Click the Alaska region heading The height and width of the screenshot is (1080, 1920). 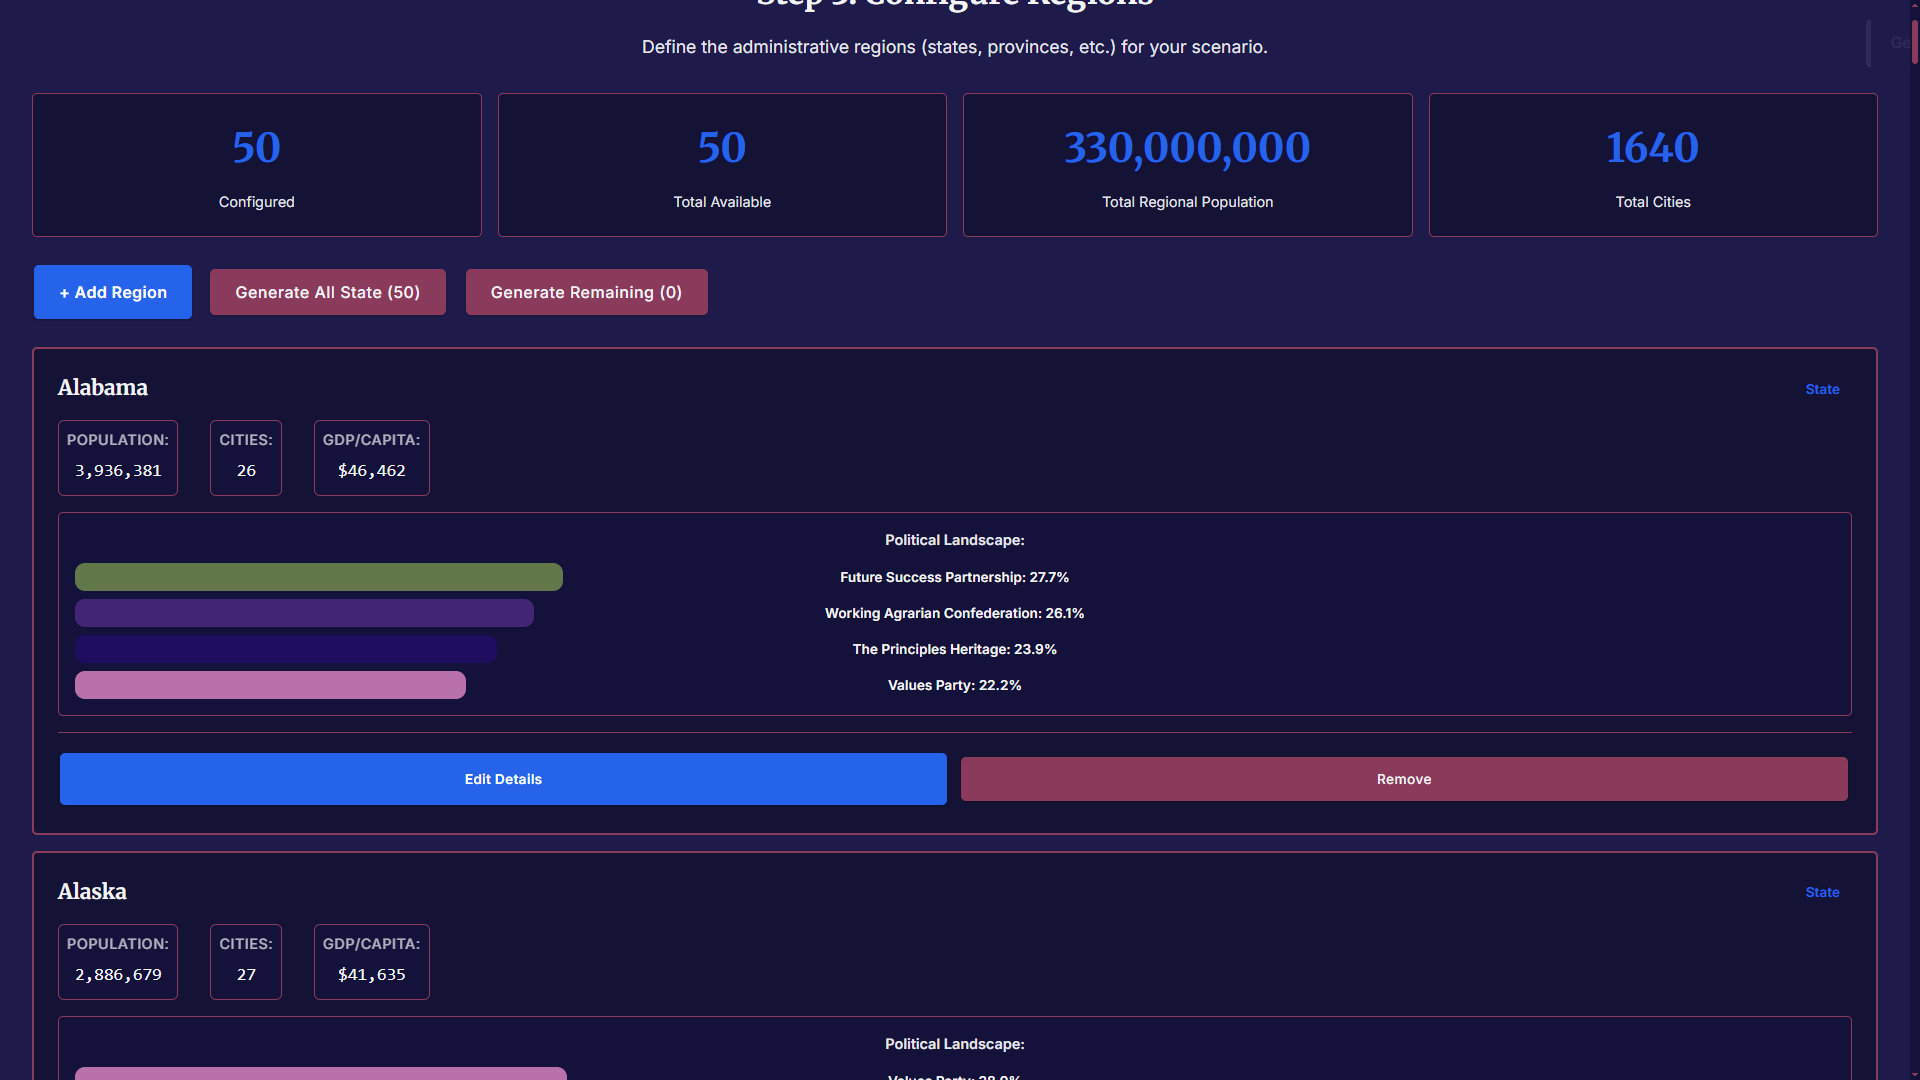[92, 891]
